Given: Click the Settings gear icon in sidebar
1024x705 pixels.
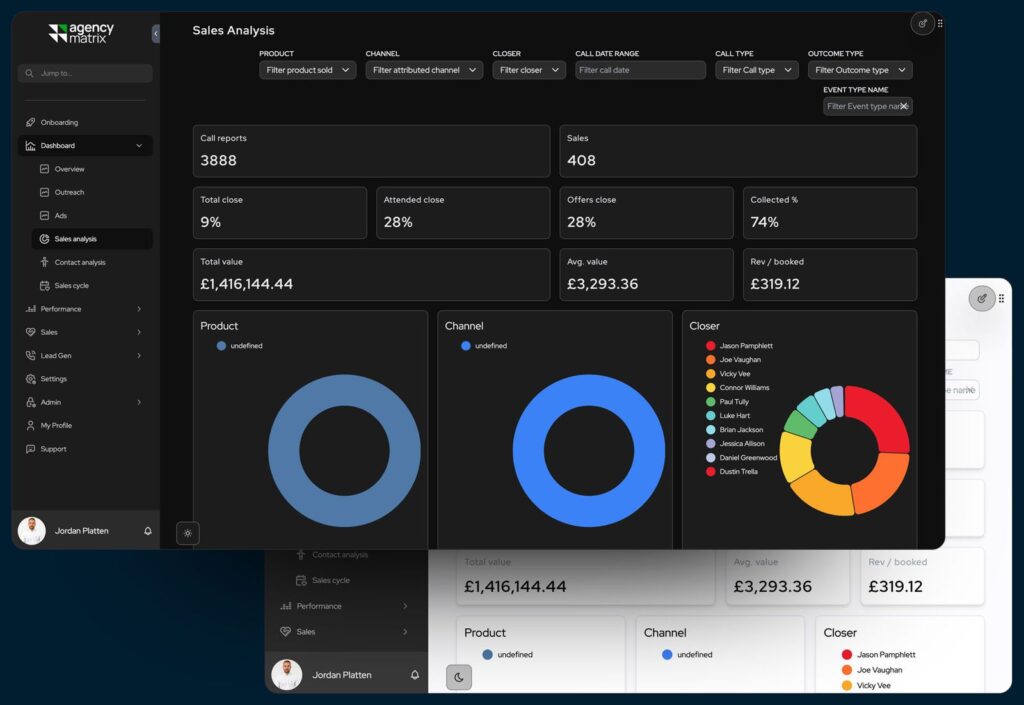Looking at the screenshot, I should [x=31, y=379].
